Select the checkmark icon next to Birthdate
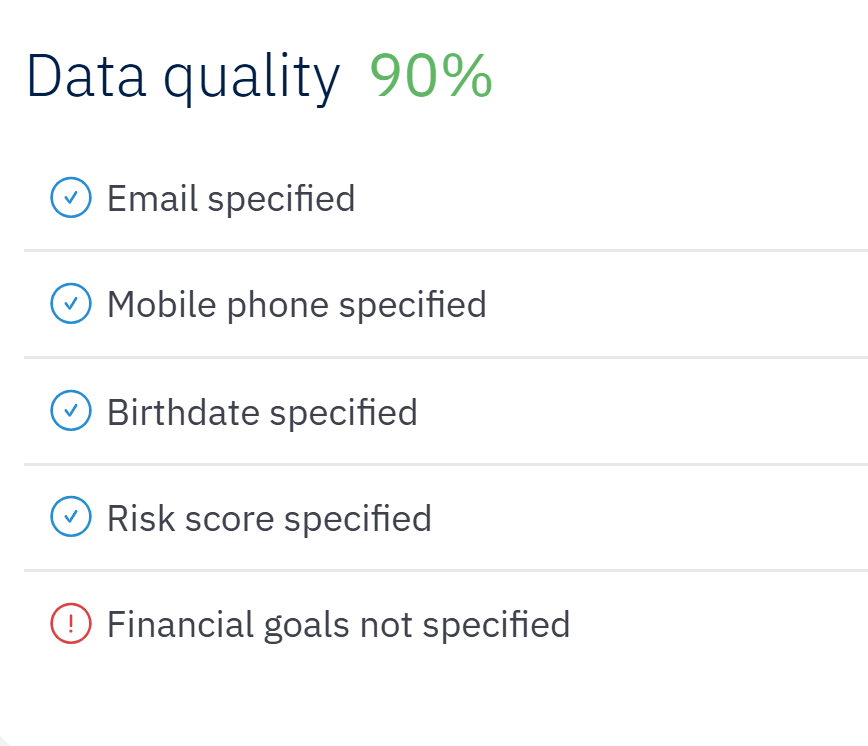 point(70,411)
